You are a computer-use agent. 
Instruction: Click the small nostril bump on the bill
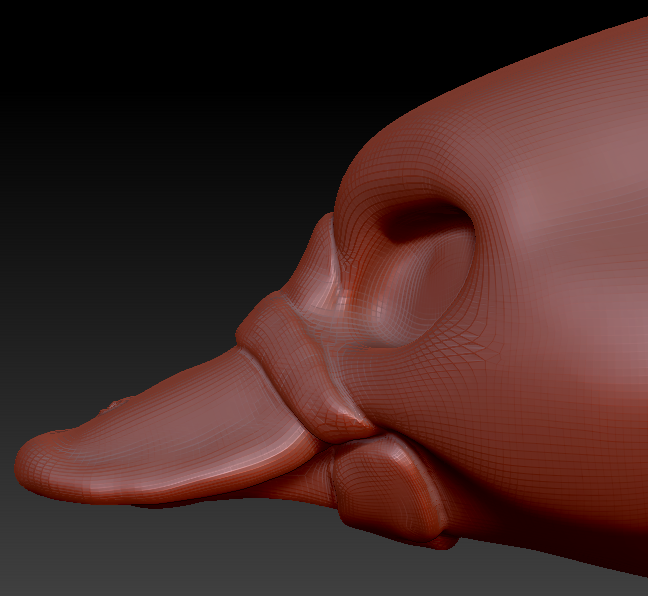tap(117, 403)
